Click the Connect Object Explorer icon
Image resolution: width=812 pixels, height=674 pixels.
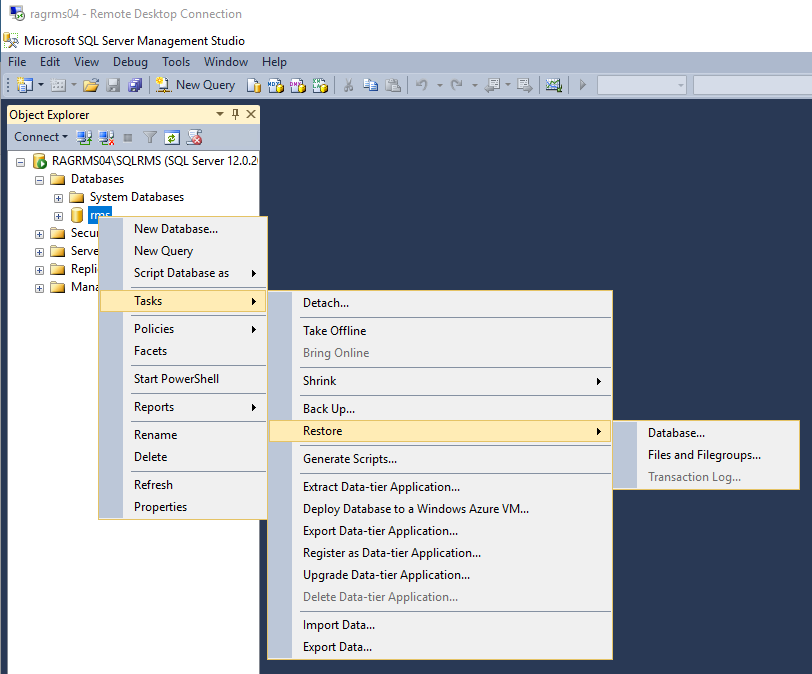pyautogui.click(x=84, y=137)
